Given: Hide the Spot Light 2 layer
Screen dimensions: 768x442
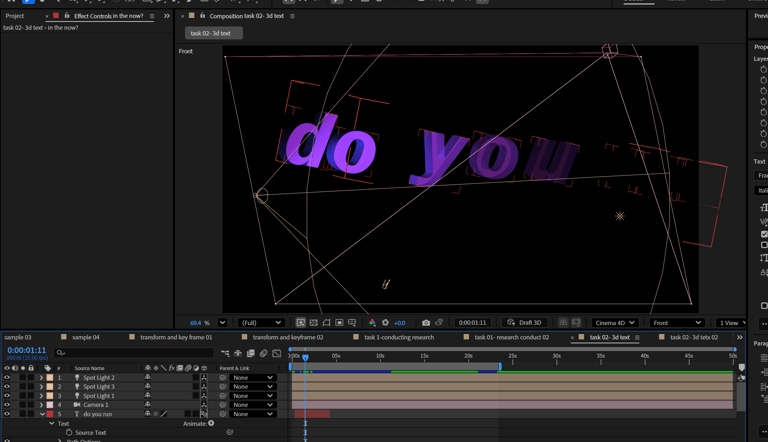Looking at the screenshot, I should [x=7, y=378].
